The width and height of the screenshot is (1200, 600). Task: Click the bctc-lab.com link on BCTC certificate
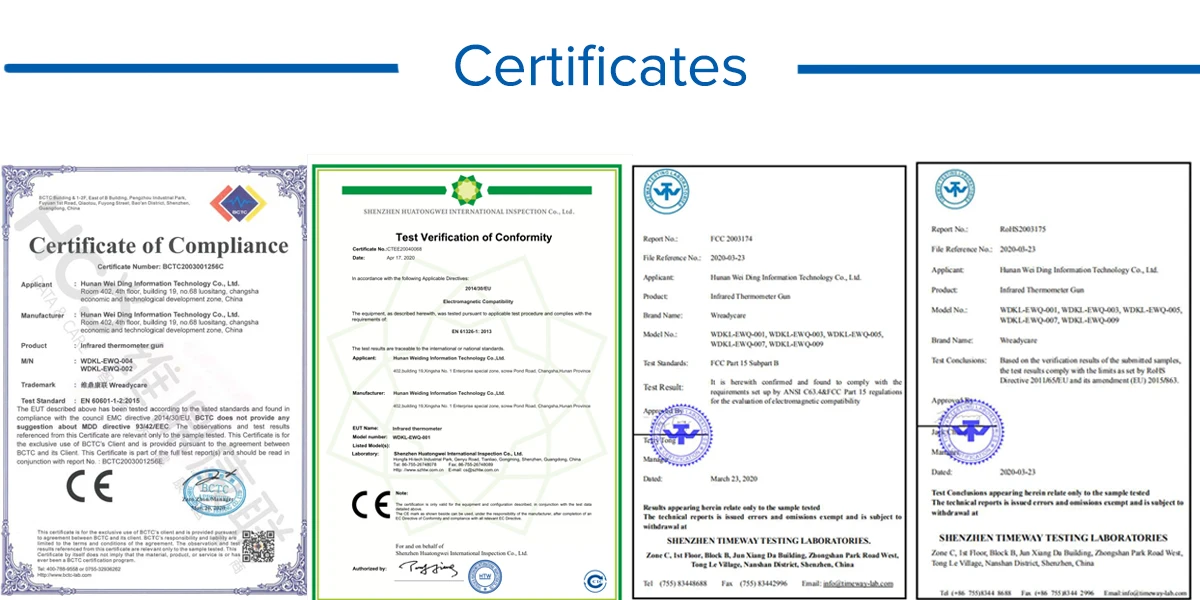point(64,575)
